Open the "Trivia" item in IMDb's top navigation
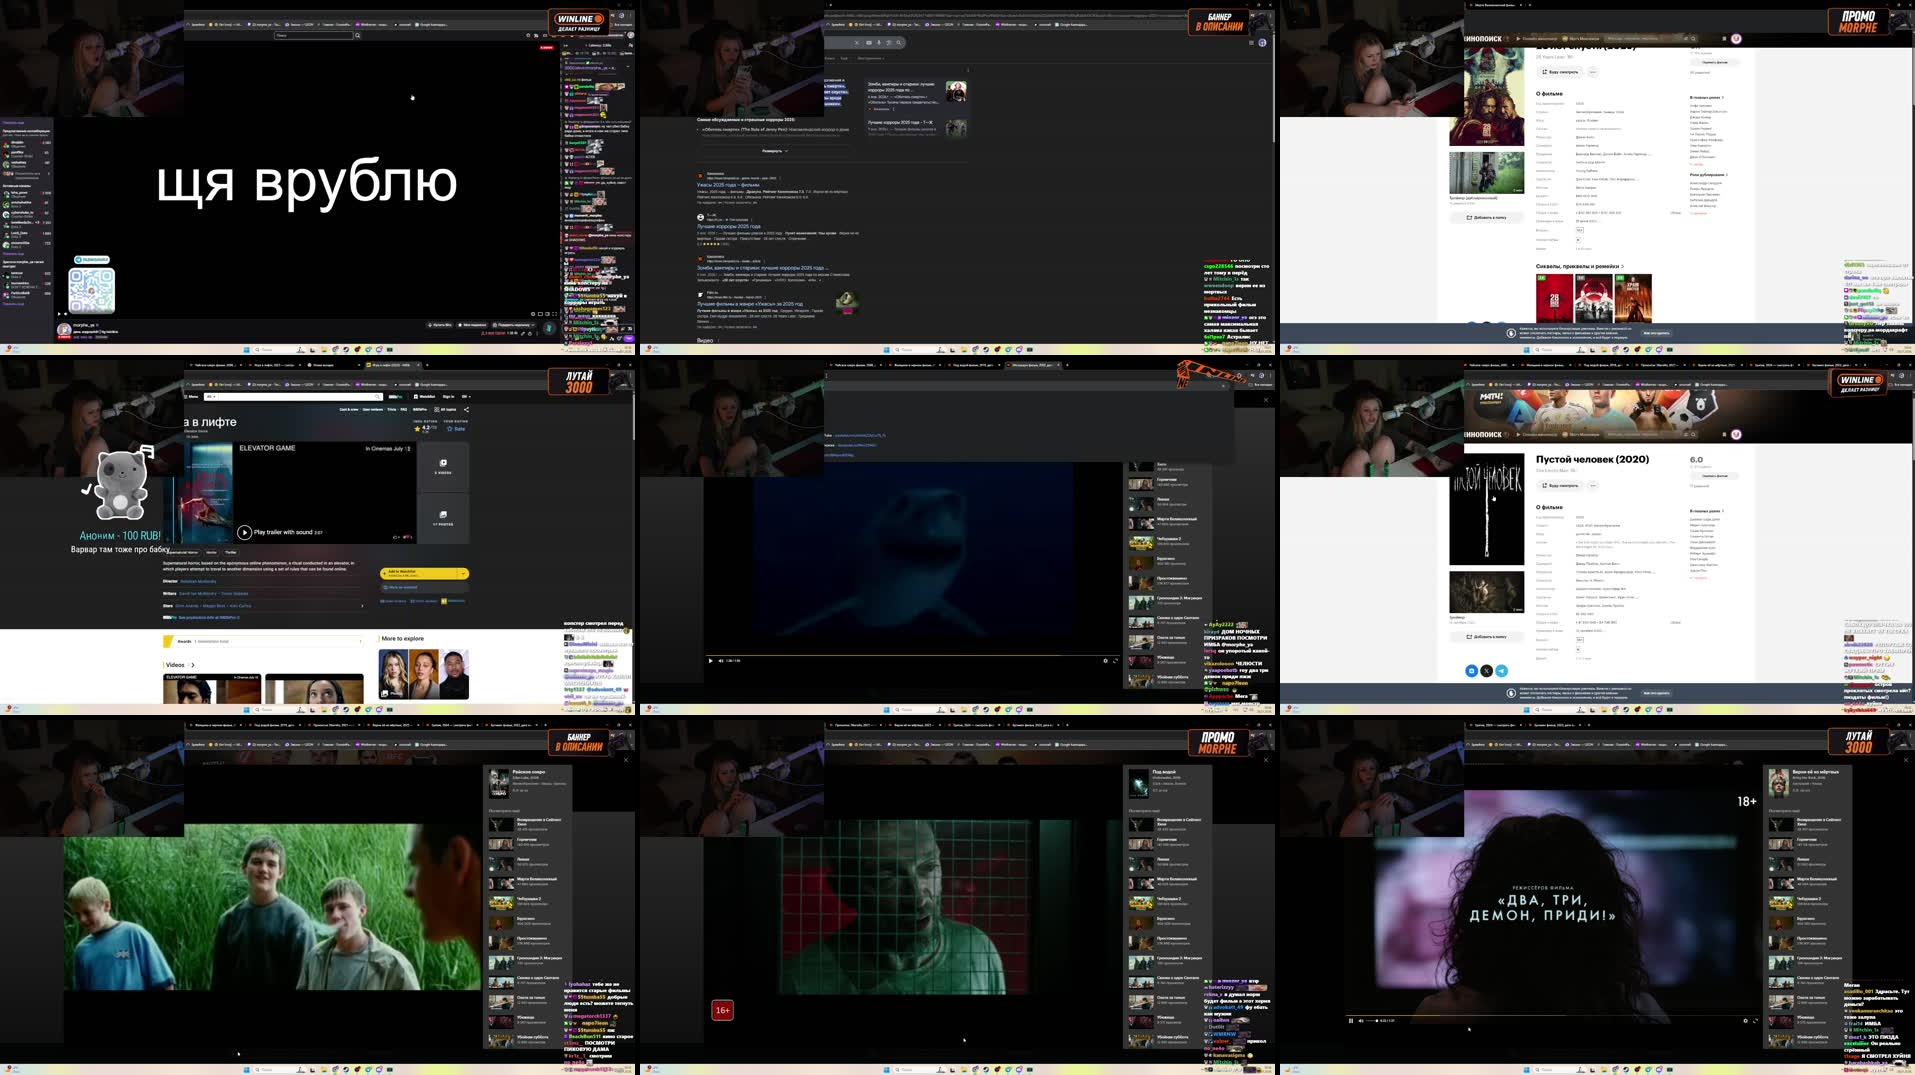Screen dimensions: 1915x1075 [x=391, y=409]
